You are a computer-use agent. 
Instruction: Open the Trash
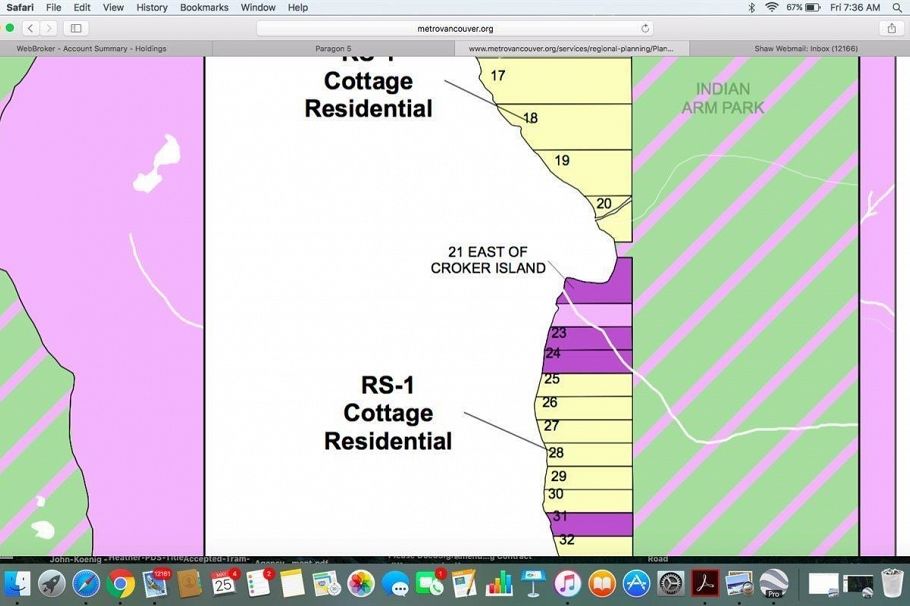(x=890, y=583)
